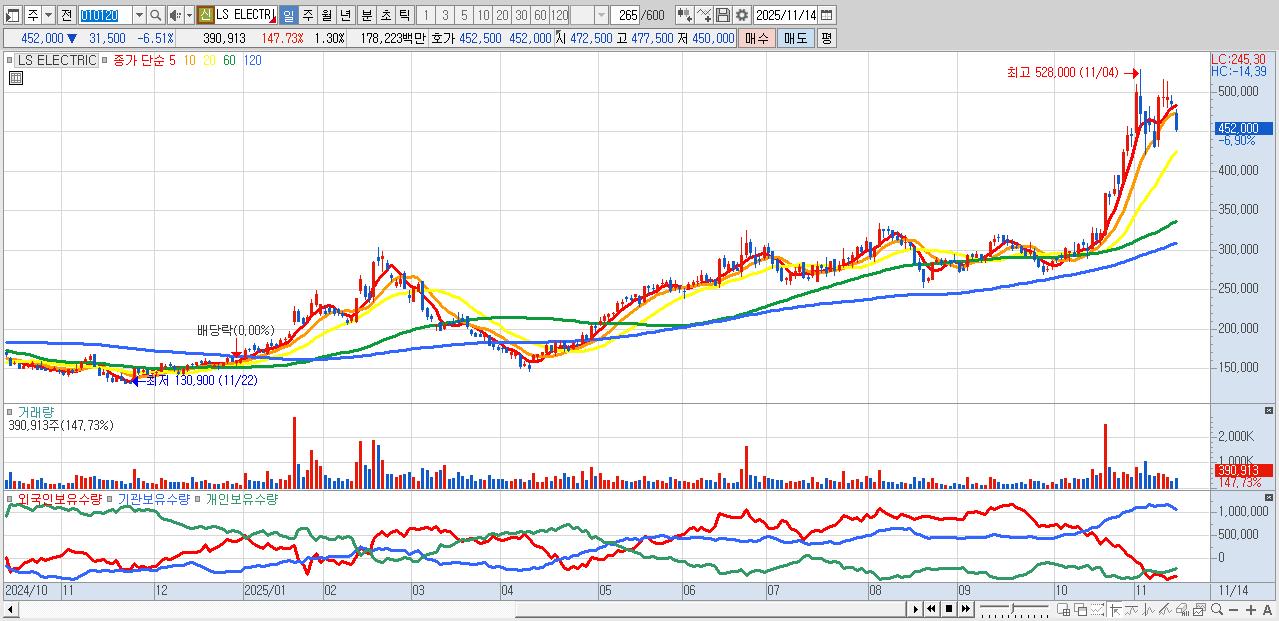Image resolution: width=1279 pixels, height=621 pixels.
Task: Click the zoom slider at bottom
Action: 1015,609
